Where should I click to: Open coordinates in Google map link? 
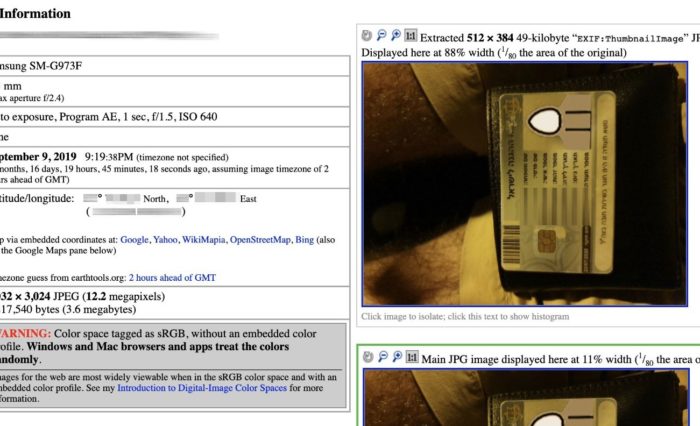click(134, 240)
